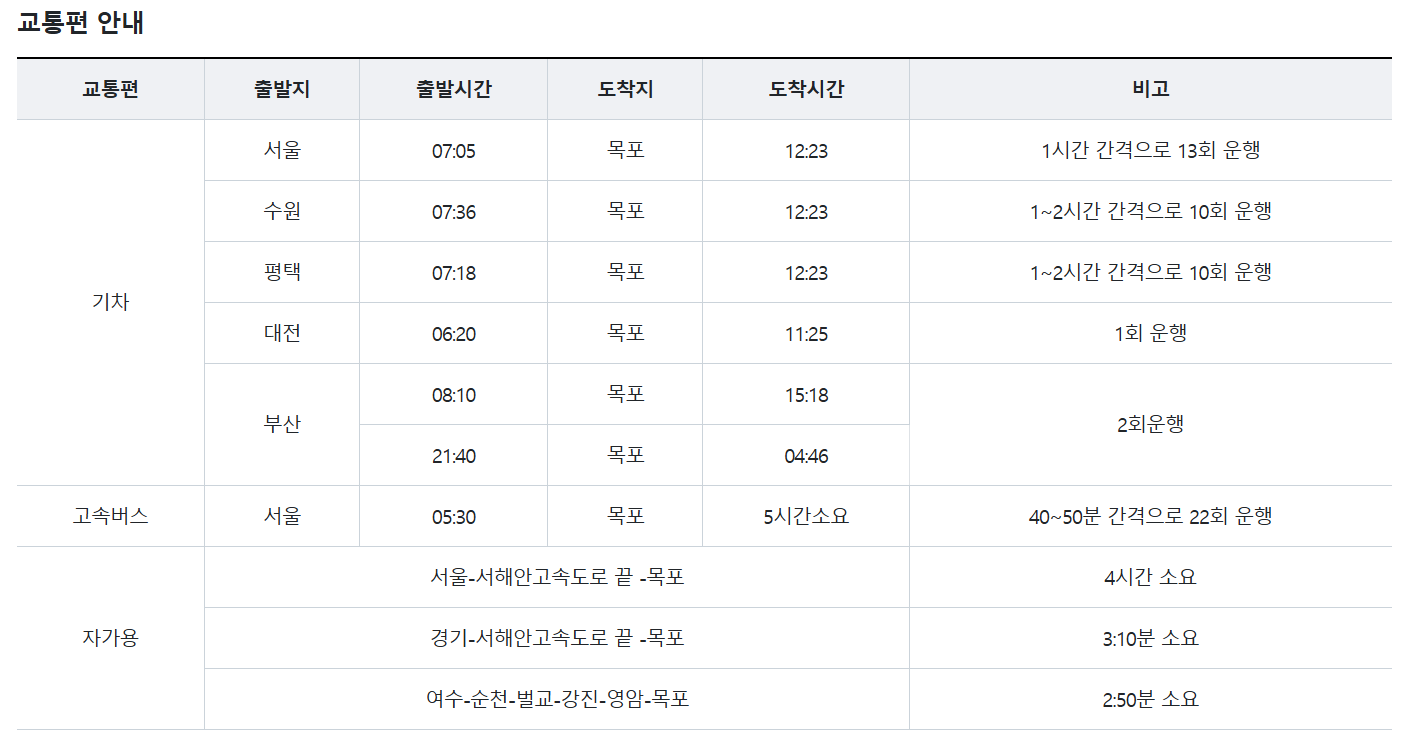Image resolution: width=1401 pixels, height=740 pixels.
Task: Click the 출발지 column header
Action: 282,89
